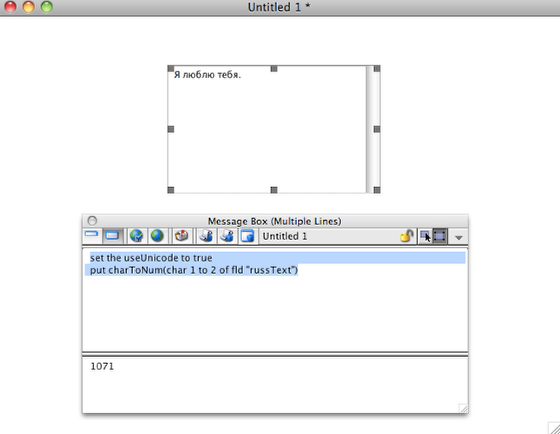
Task: Zoom the Untitled 1 window with green button
Action: 47,6
